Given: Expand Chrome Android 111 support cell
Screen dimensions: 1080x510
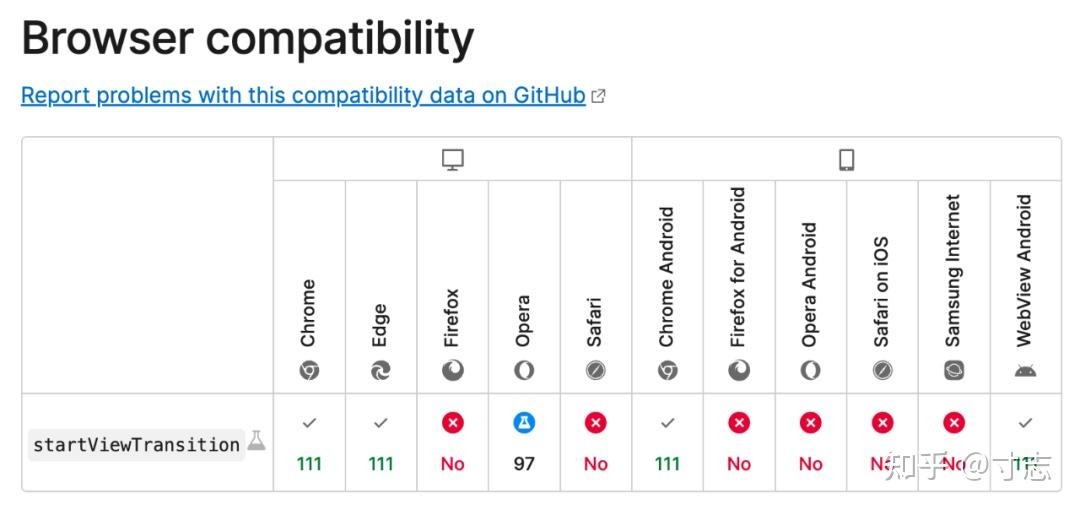Looking at the screenshot, I should tap(667, 443).
